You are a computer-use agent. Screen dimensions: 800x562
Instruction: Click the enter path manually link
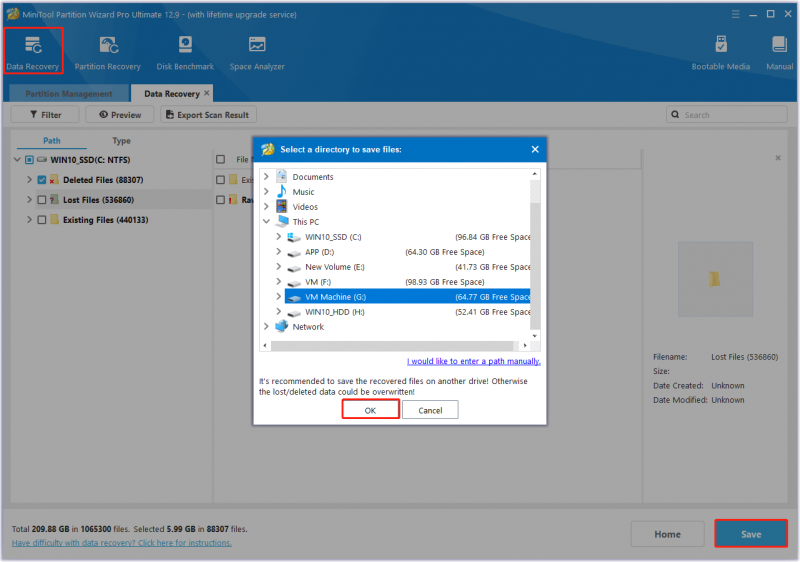[x=473, y=361]
